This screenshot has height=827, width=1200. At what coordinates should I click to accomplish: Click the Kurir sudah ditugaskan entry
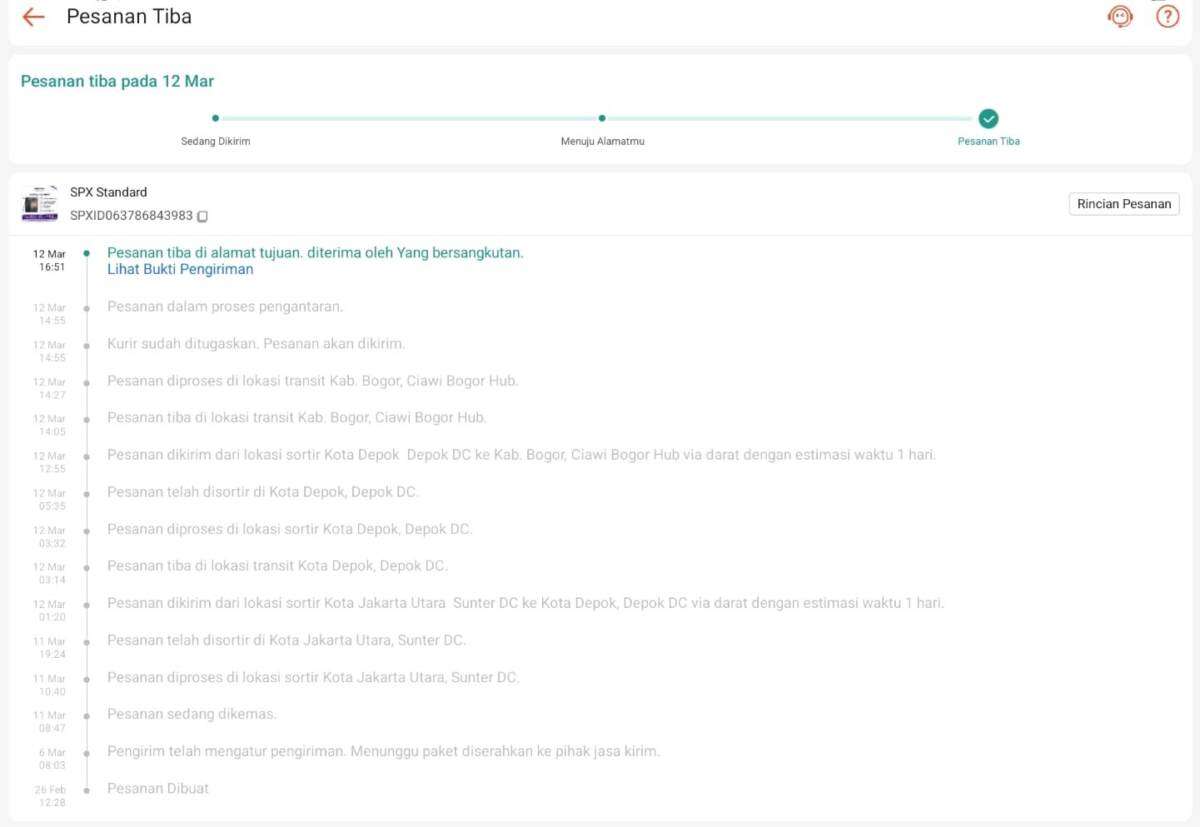click(256, 344)
